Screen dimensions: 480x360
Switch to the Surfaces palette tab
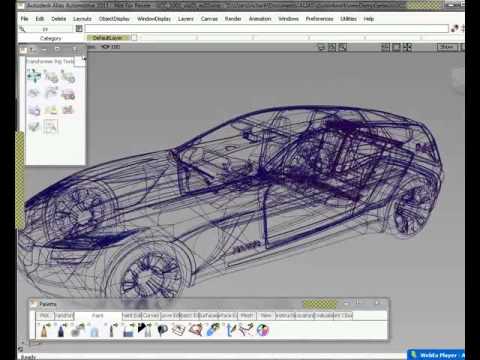(x=208, y=315)
